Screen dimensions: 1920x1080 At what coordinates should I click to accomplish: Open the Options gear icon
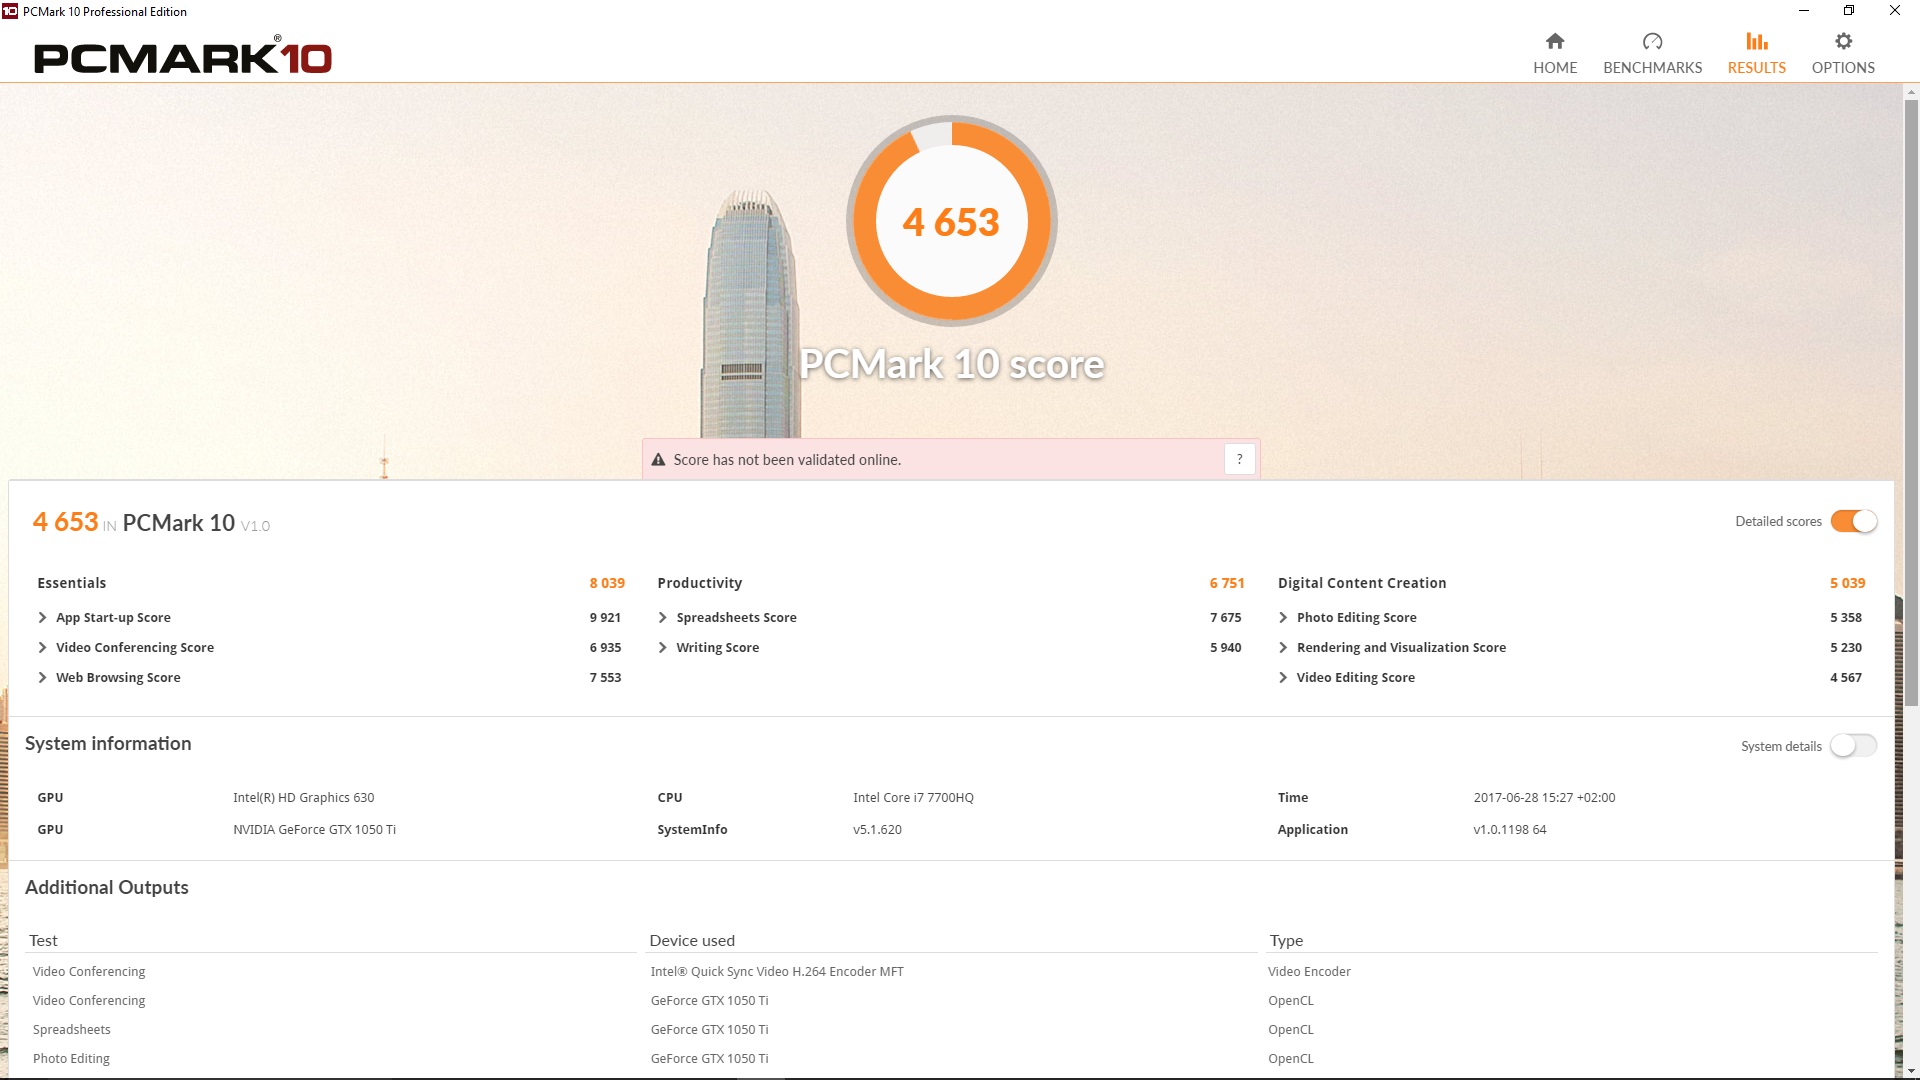tap(1843, 41)
